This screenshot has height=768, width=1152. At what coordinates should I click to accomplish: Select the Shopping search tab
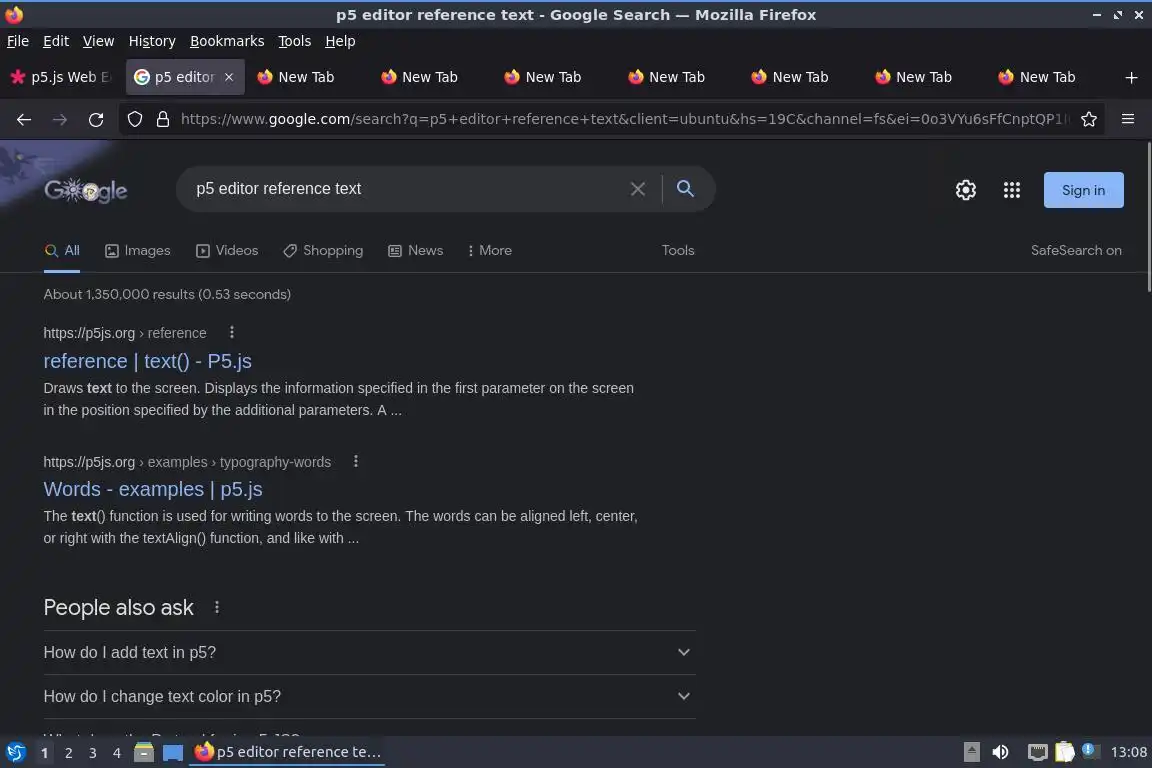point(323,251)
